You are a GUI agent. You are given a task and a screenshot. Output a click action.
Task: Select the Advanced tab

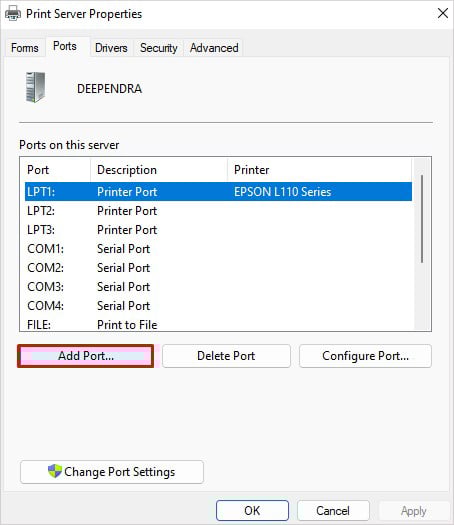tap(214, 48)
